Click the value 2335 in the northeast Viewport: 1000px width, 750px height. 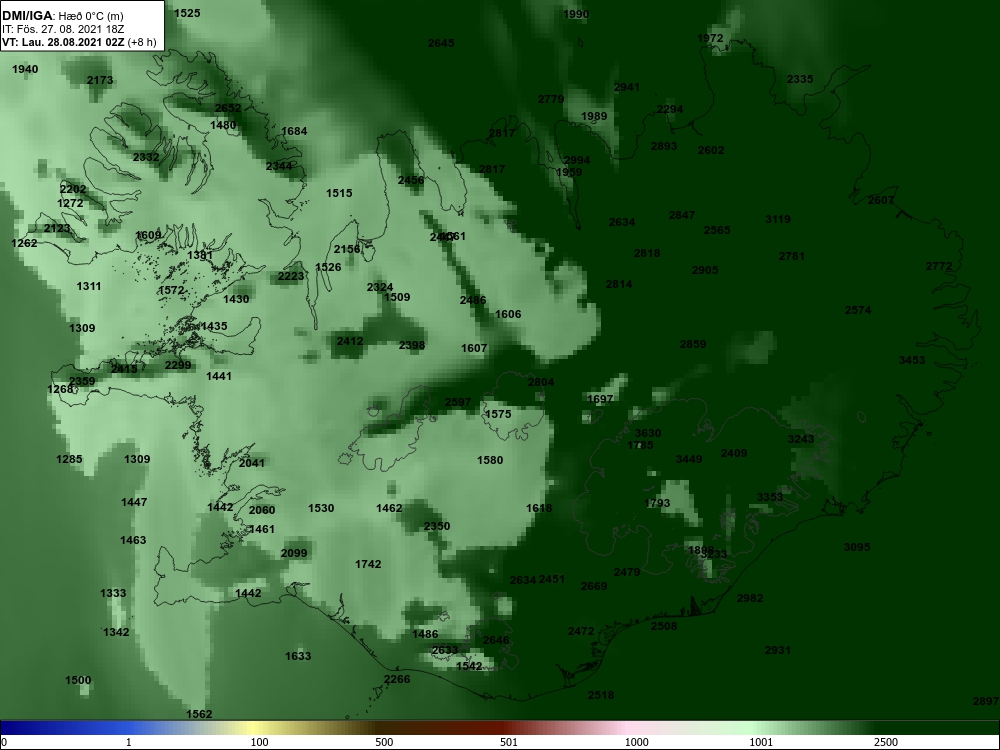tap(800, 79)
